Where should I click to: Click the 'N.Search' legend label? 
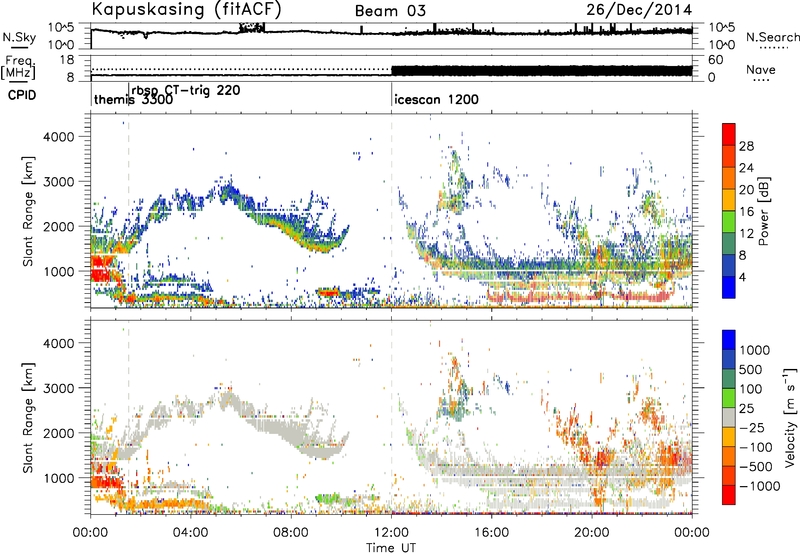[x=773, y=37]
